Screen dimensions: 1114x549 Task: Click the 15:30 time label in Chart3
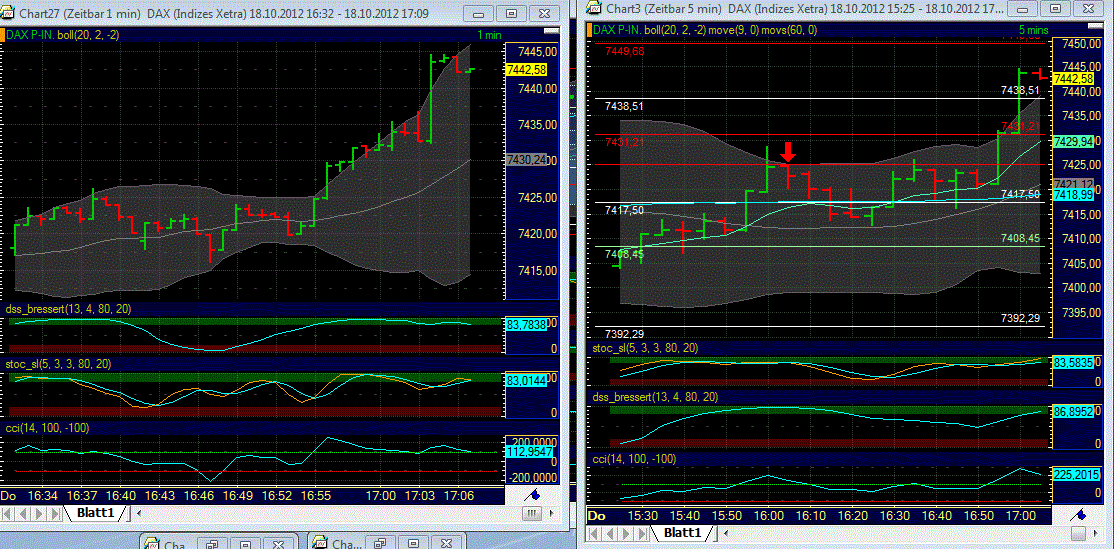[x=642, y=514]
